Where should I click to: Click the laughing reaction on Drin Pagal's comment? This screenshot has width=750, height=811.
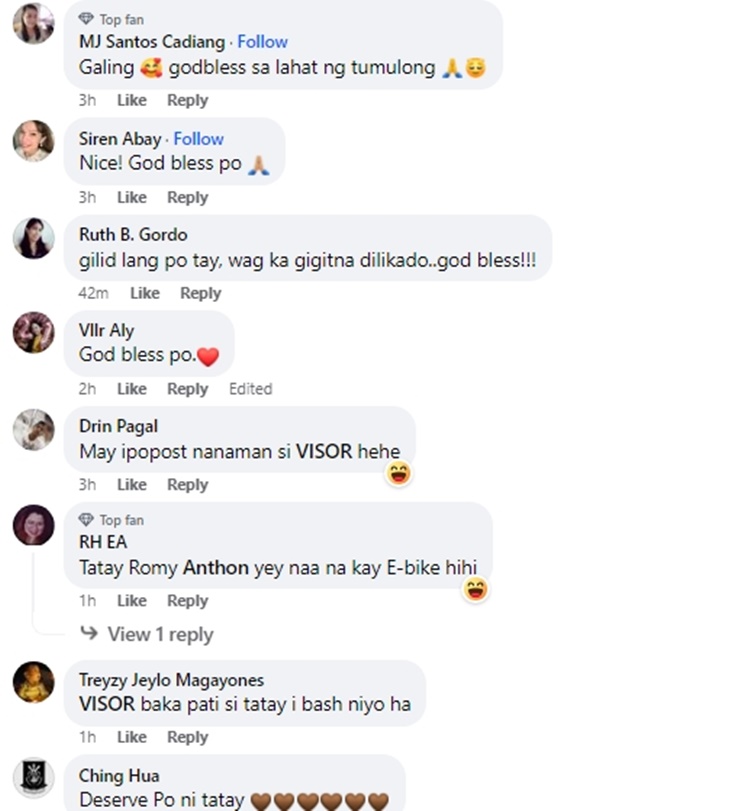point(399,473)
